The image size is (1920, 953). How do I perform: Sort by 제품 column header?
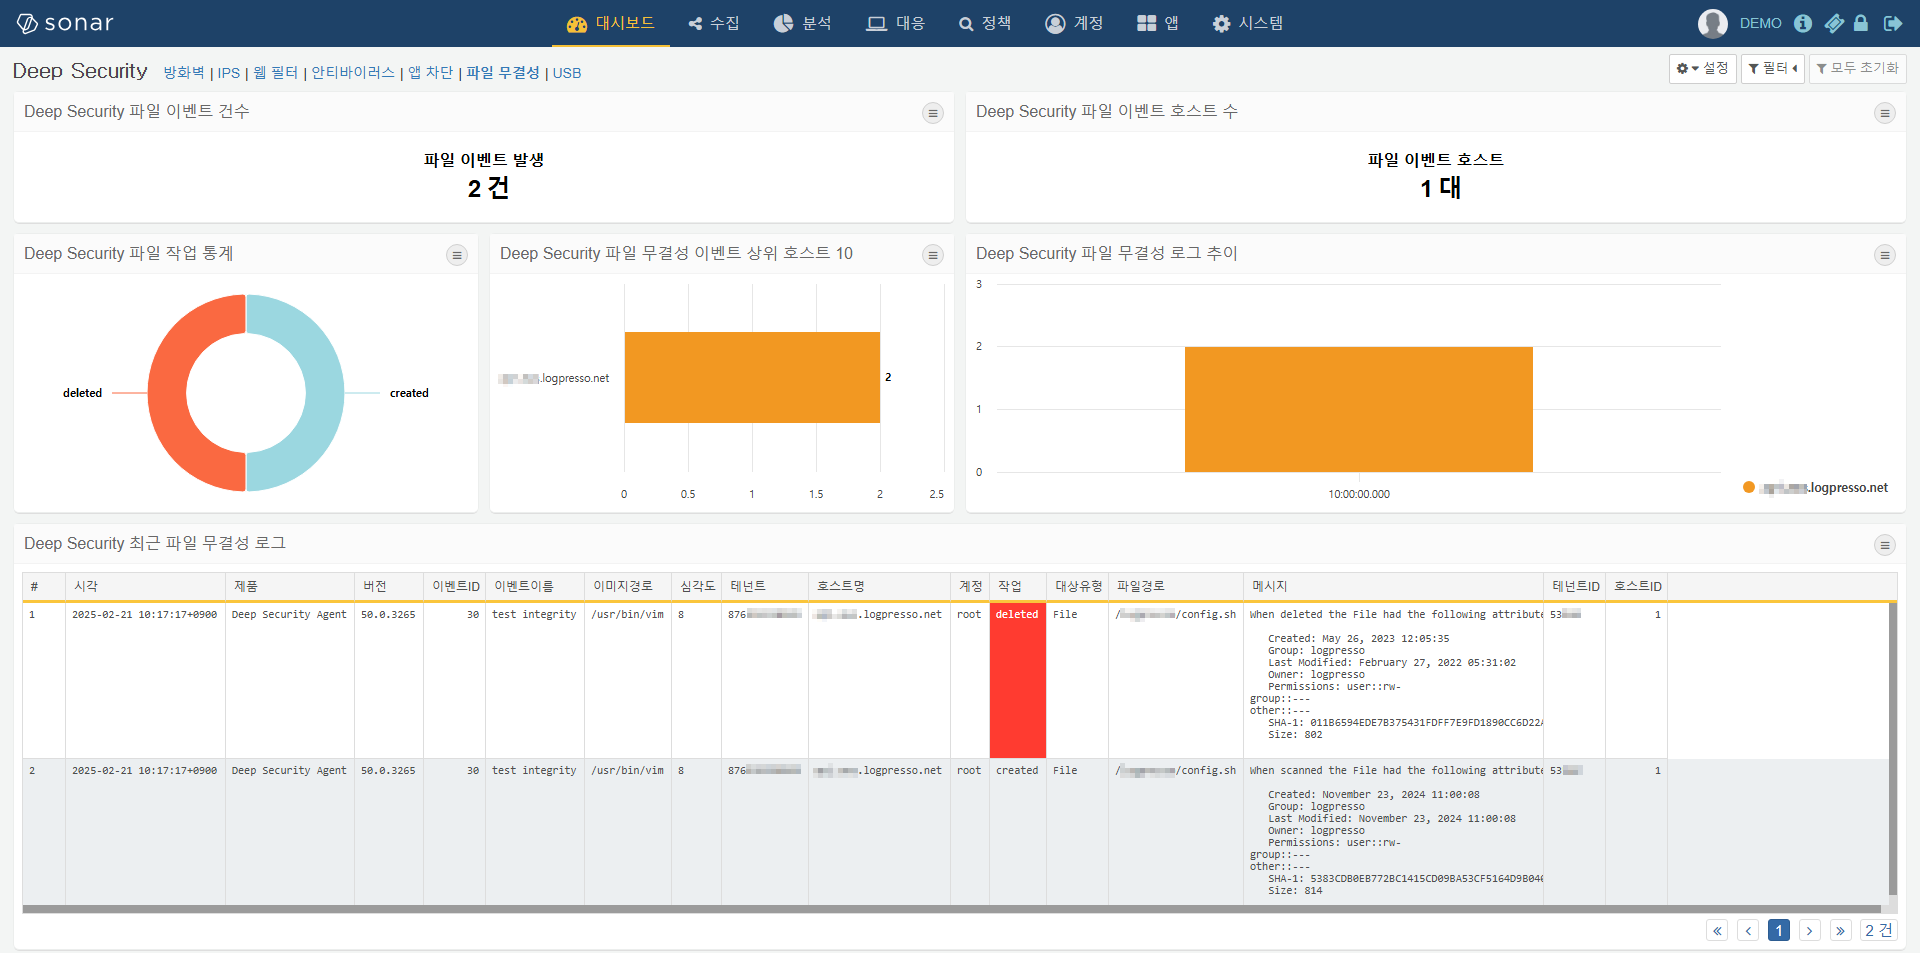point(290,586)
